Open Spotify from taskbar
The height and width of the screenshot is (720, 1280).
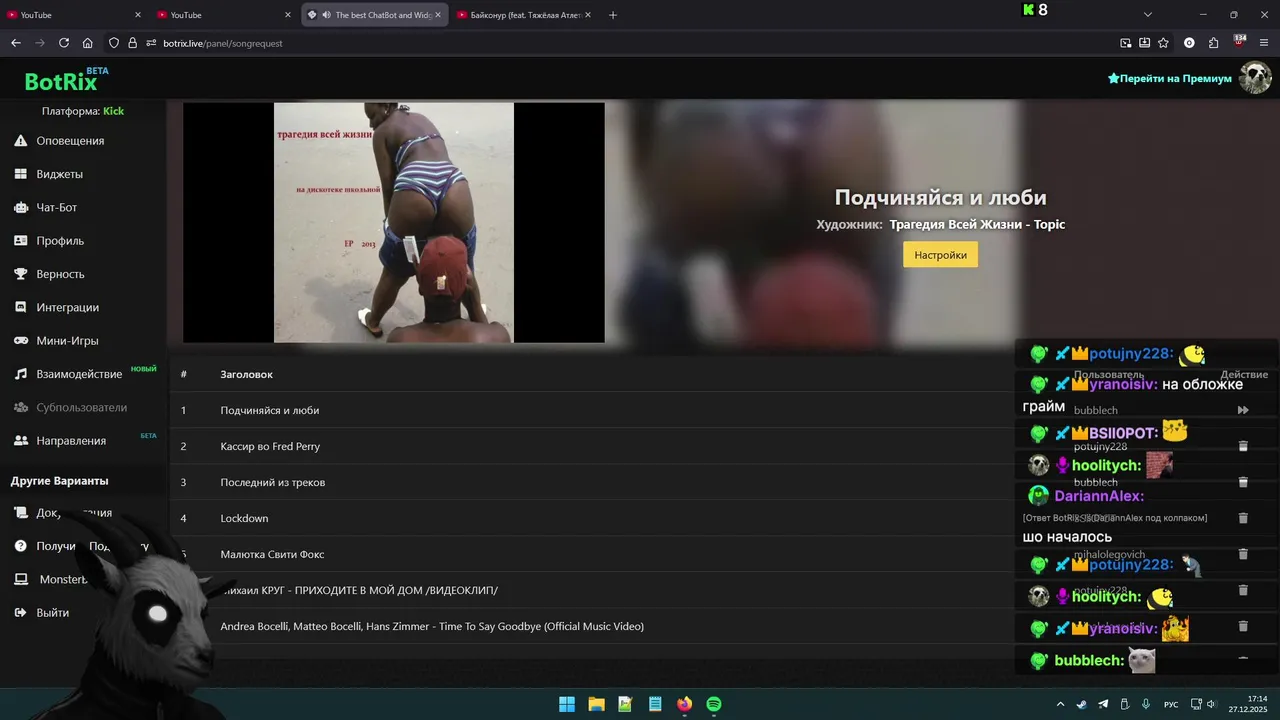(x=714, y=704)
